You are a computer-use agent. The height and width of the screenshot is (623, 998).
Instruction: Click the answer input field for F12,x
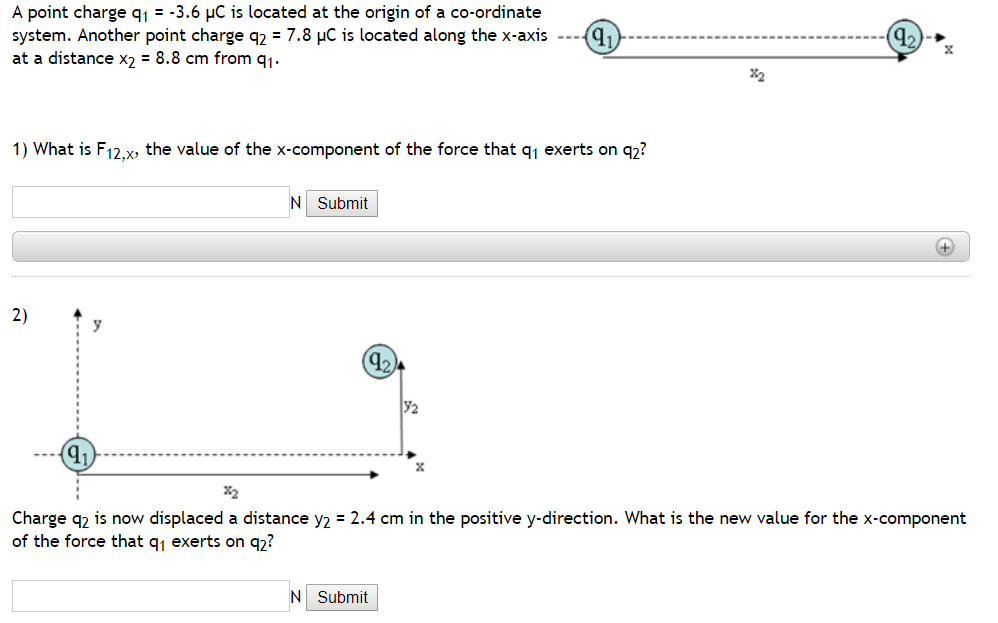coord(150,201)
